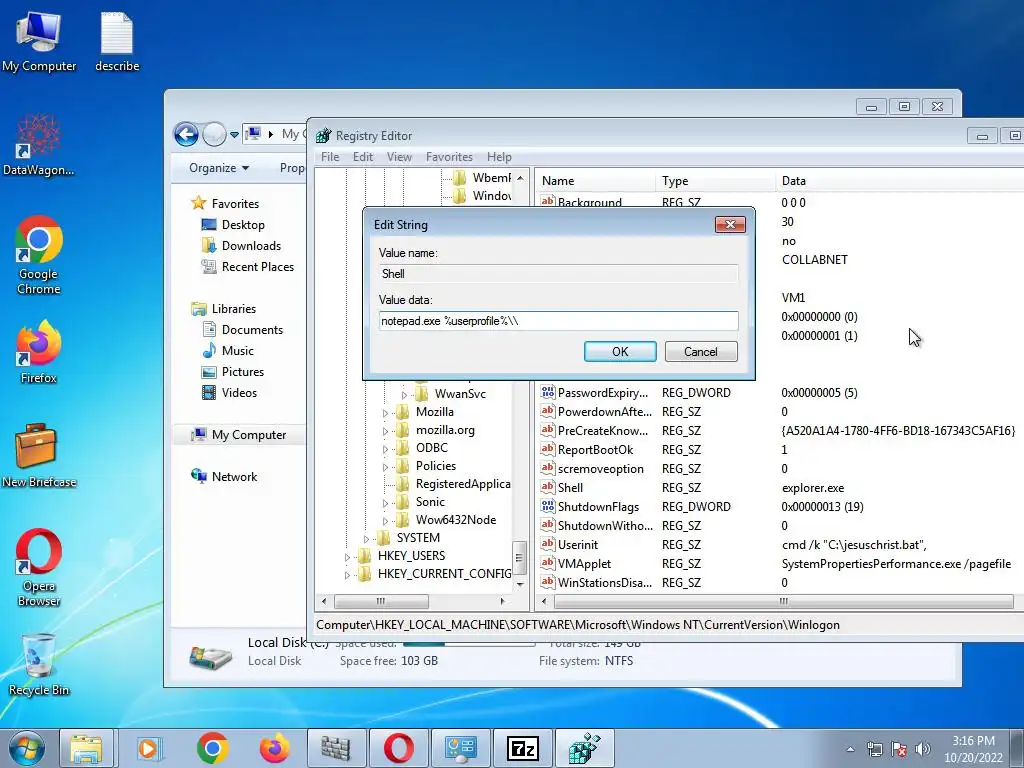1024x768 pixels.
Task: Open Windows Explorer from the taskbar
Action: click(86, 748)
